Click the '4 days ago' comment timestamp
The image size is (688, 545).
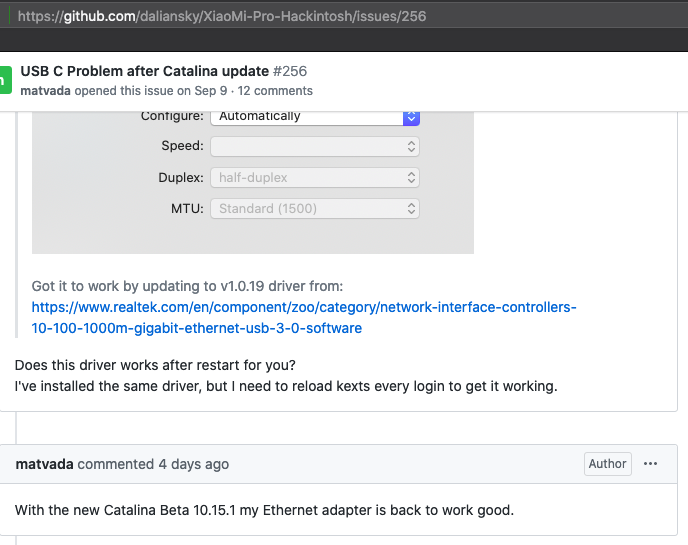(x=194, y=464)
